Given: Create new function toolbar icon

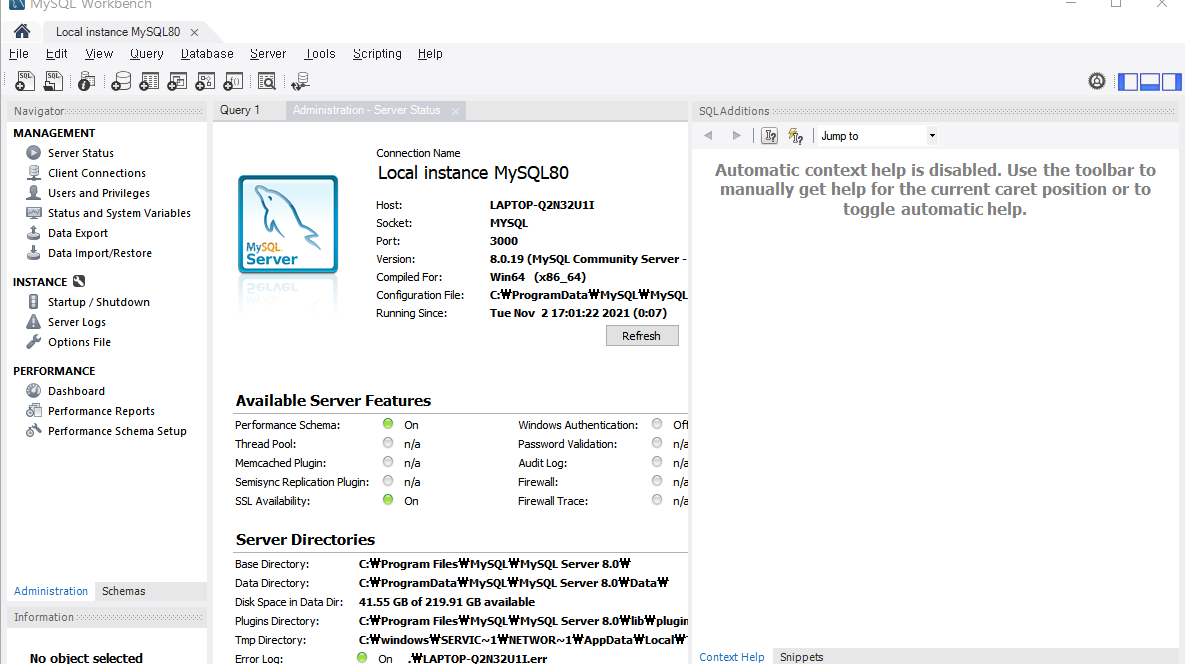Looking at the screenshot, I should pos(233,81).
